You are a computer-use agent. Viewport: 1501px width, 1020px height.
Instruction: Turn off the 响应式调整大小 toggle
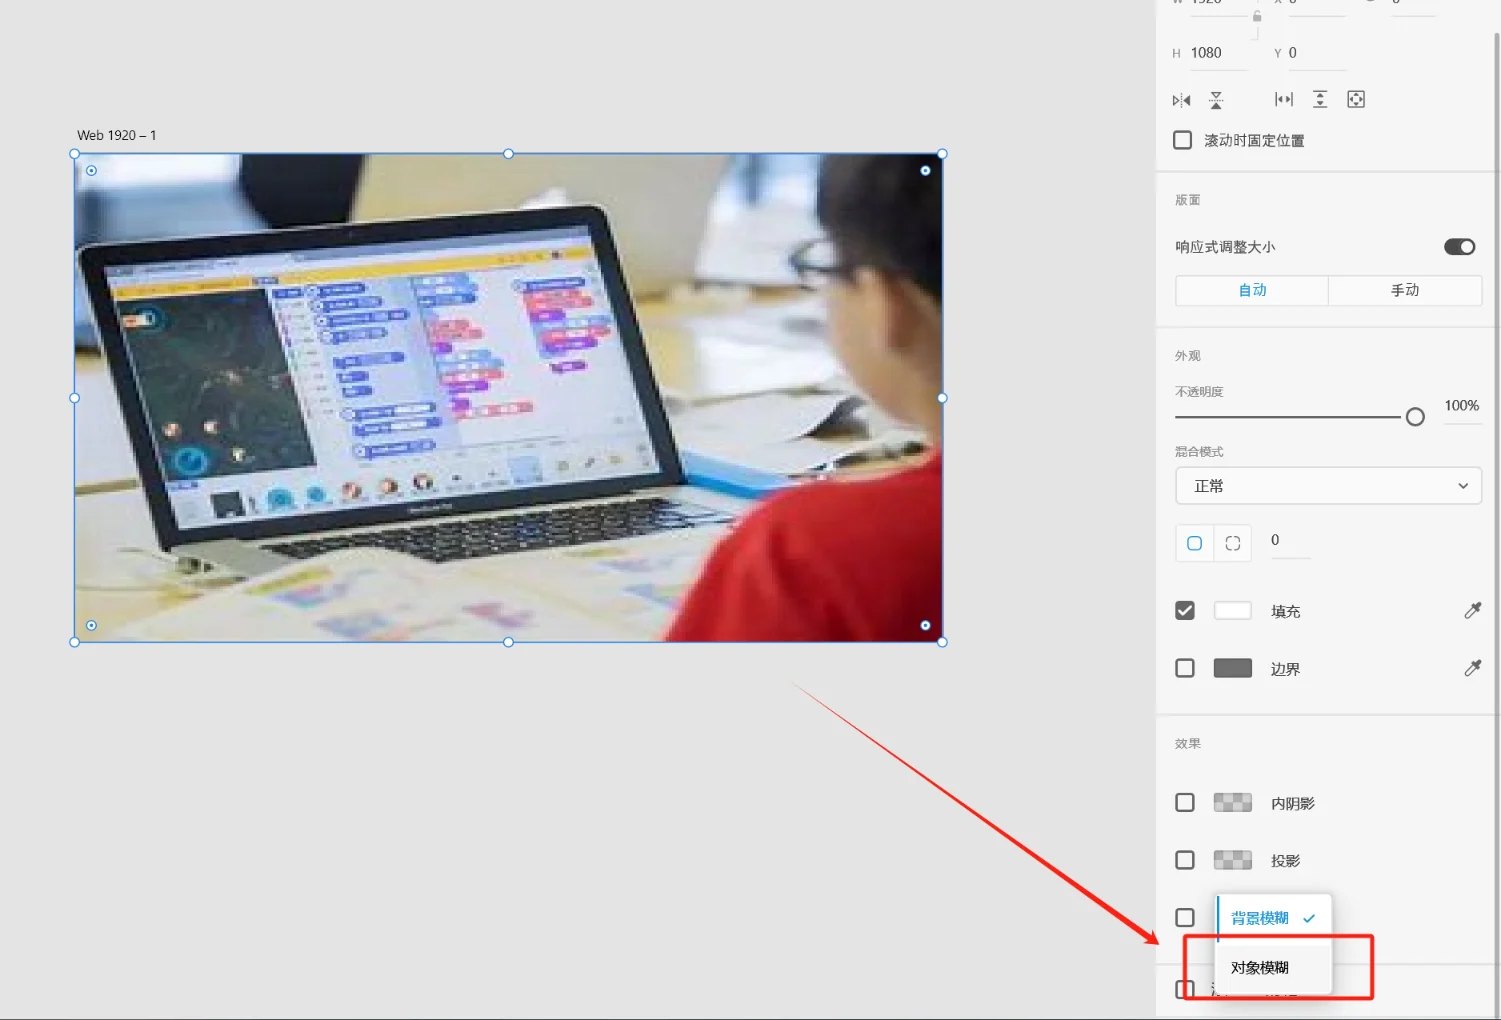(x=1459, y=247)
